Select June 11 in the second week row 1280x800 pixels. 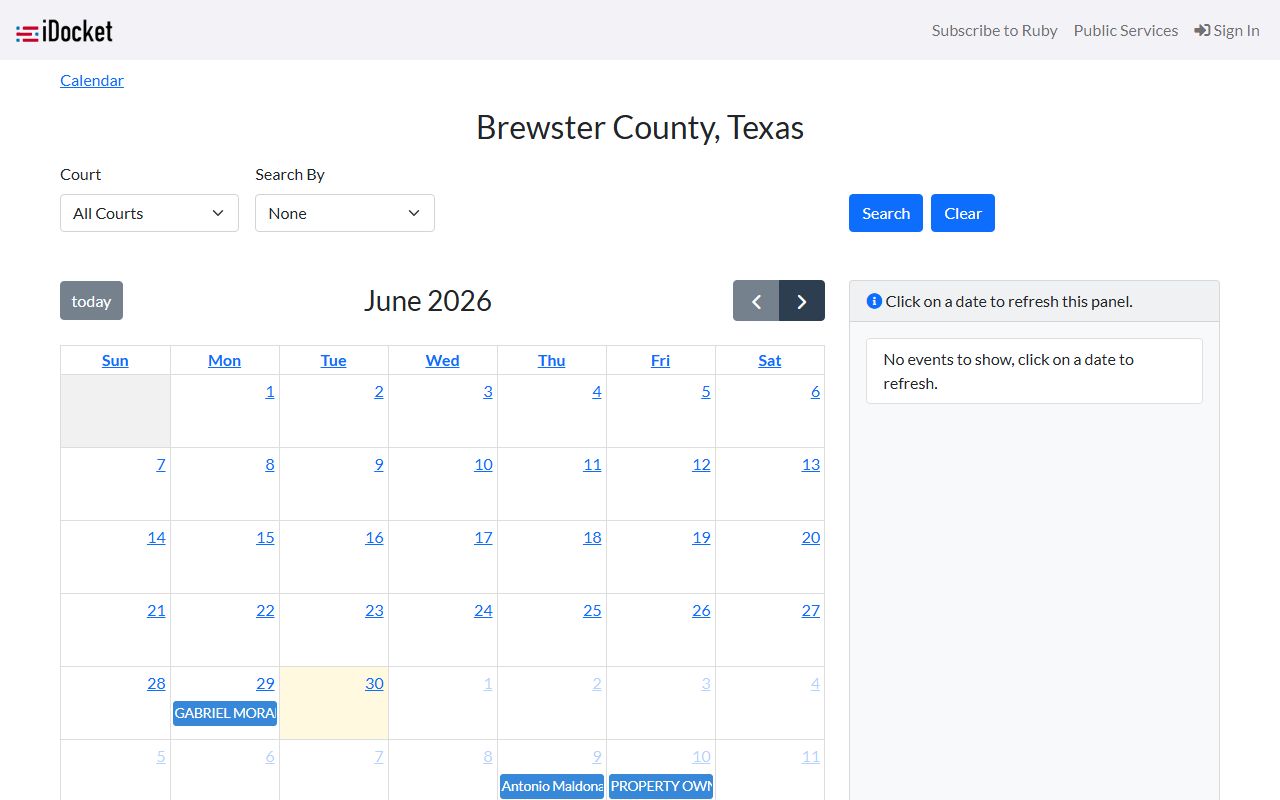tap(592, 464)
